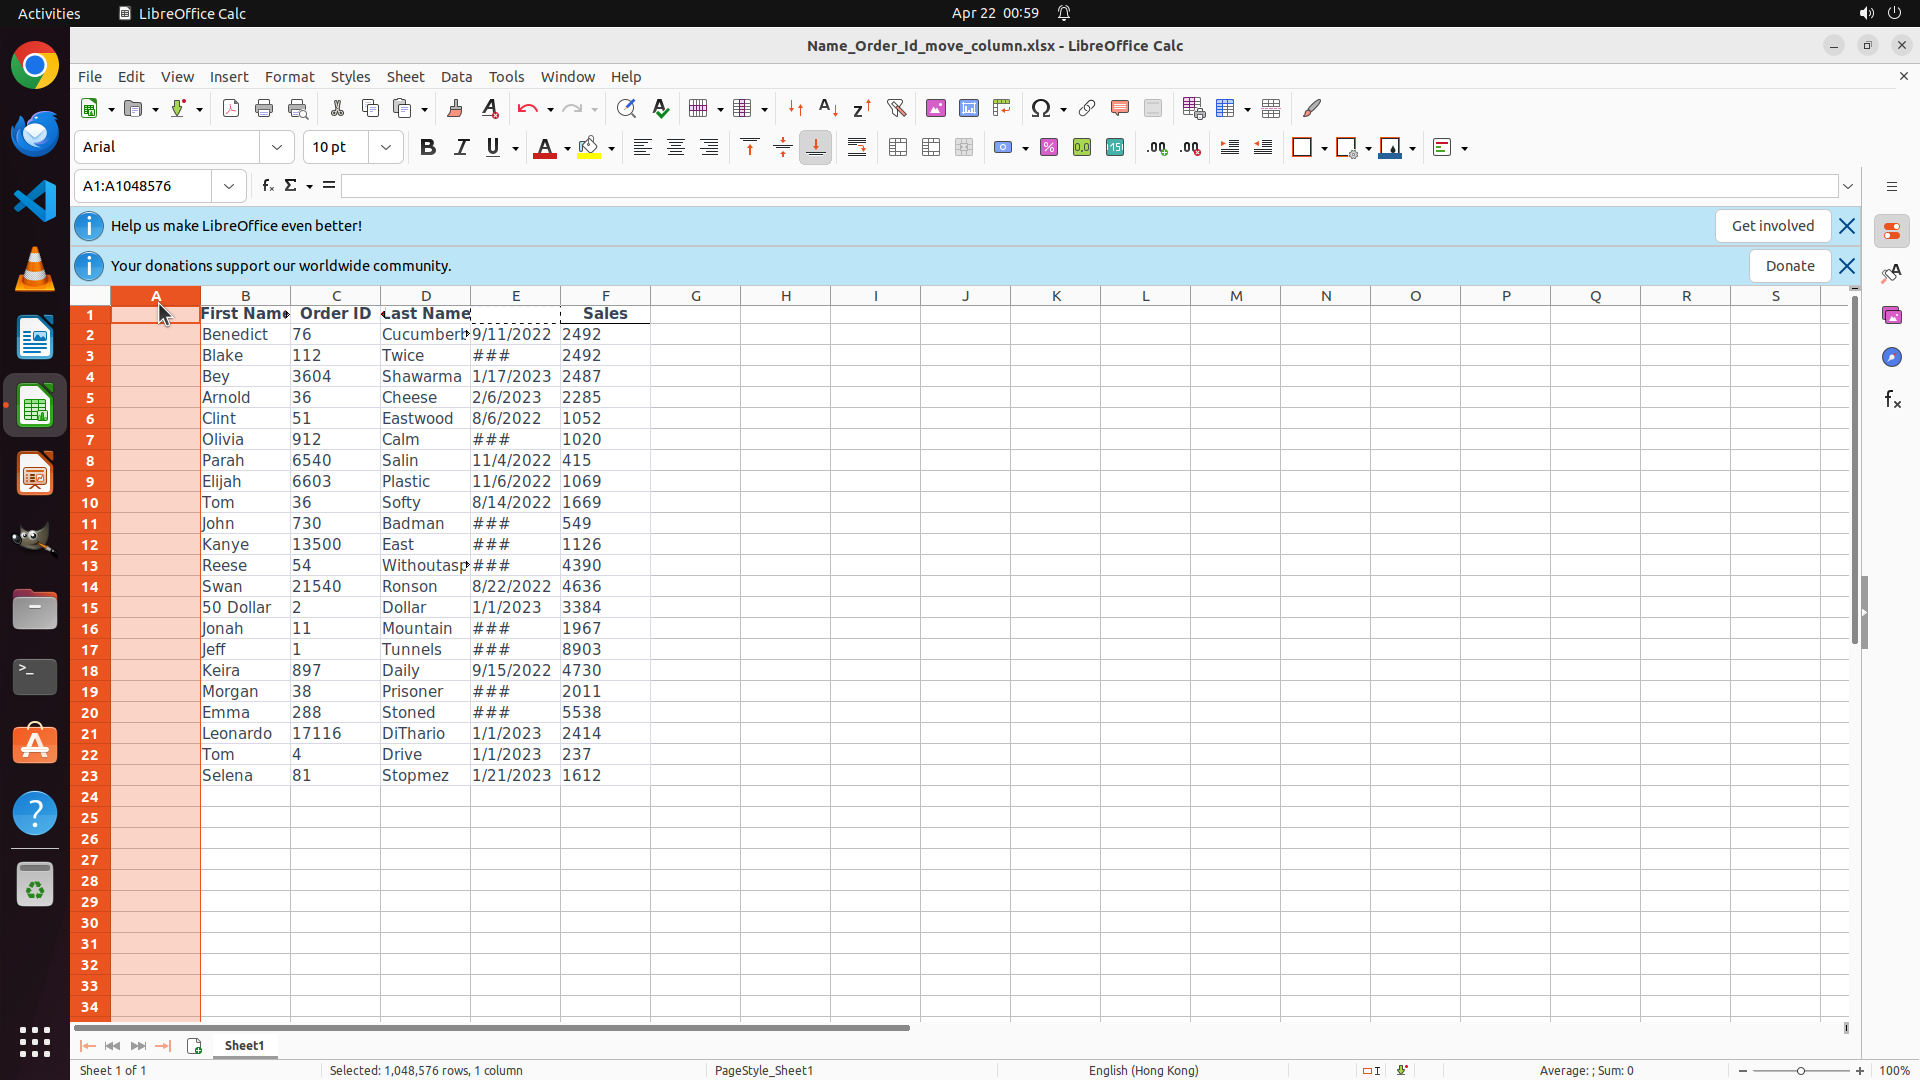Click the Clone Formatting paintbrush icon
This screenshot has width=1920, height=1080.
point(455,108)
